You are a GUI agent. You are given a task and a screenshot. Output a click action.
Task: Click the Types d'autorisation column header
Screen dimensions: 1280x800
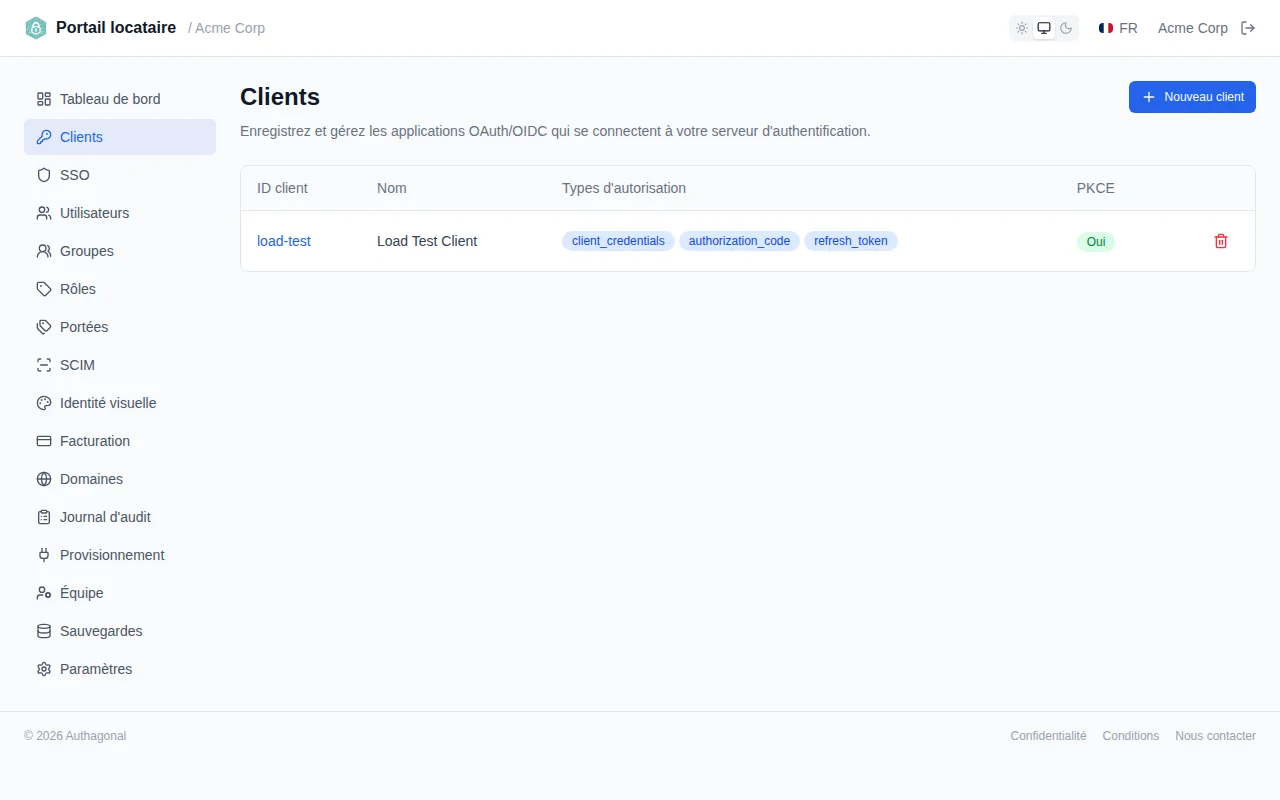tap(624, 188)
